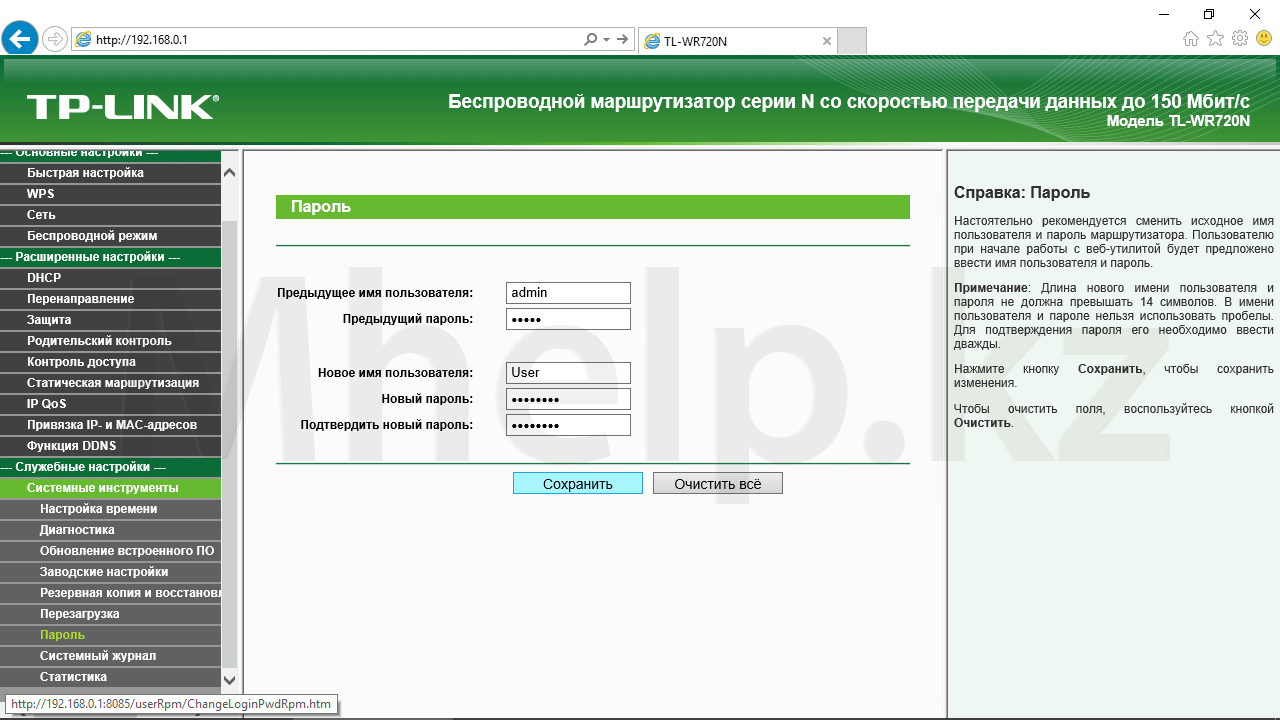Click the browser Back arrow button
This screenshot has width=1280, height=720.
tap(20, 39)
